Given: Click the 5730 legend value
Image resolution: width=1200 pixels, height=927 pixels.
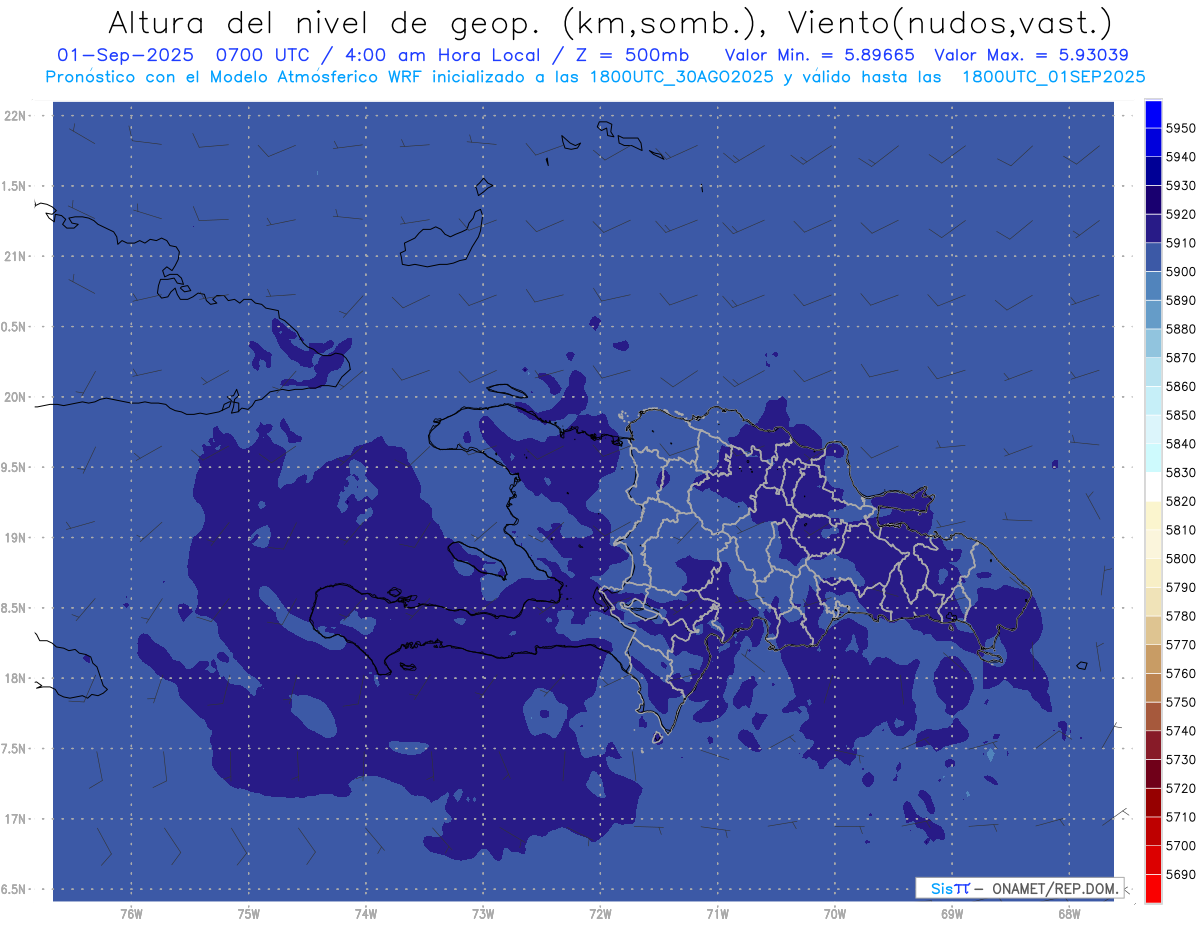Looking at the screenshot, I should tap(1181, 760).
